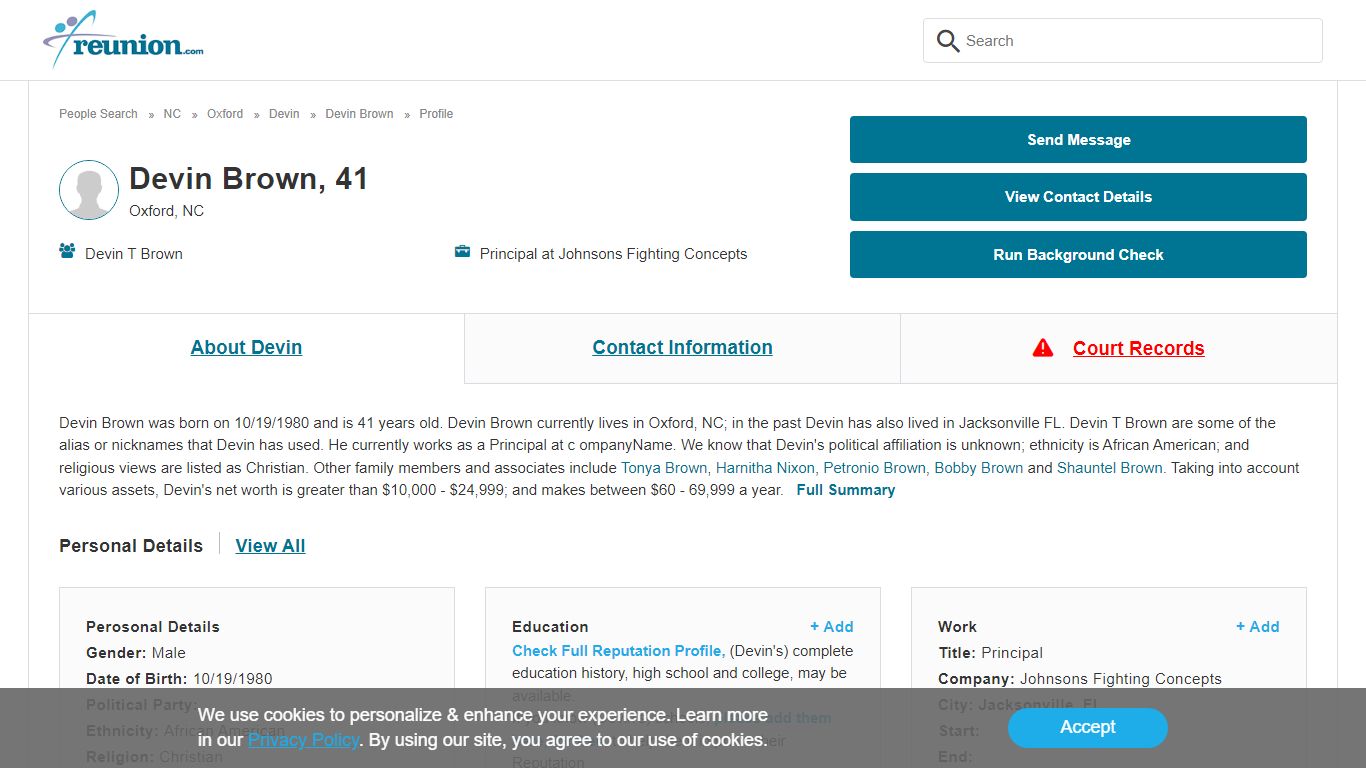Screen dimensions: 1366x768
Task: Expand the Full Summary link
Action: [846, 490]
